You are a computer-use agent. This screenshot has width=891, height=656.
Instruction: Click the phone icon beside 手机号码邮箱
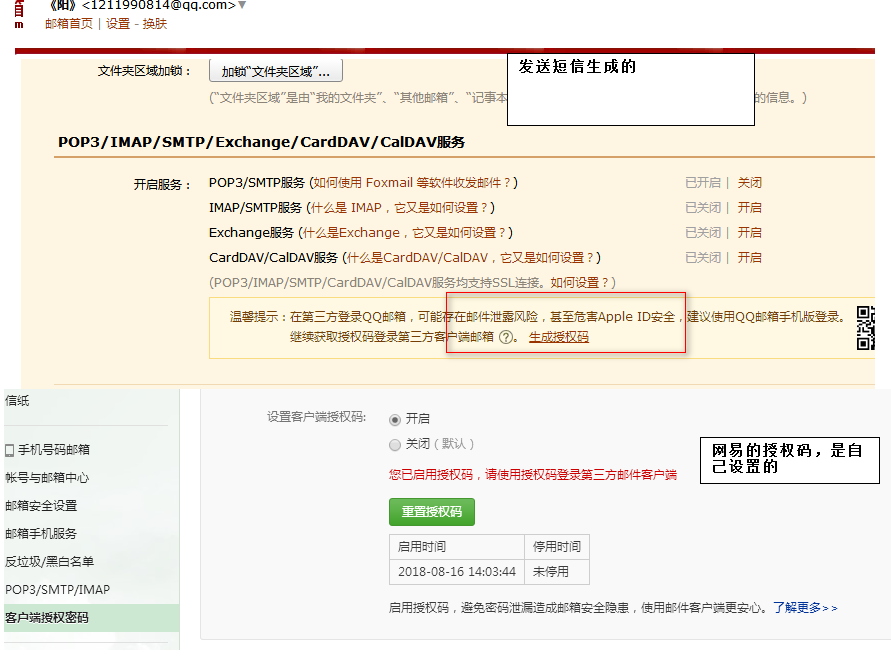click(x=9, y=451)
